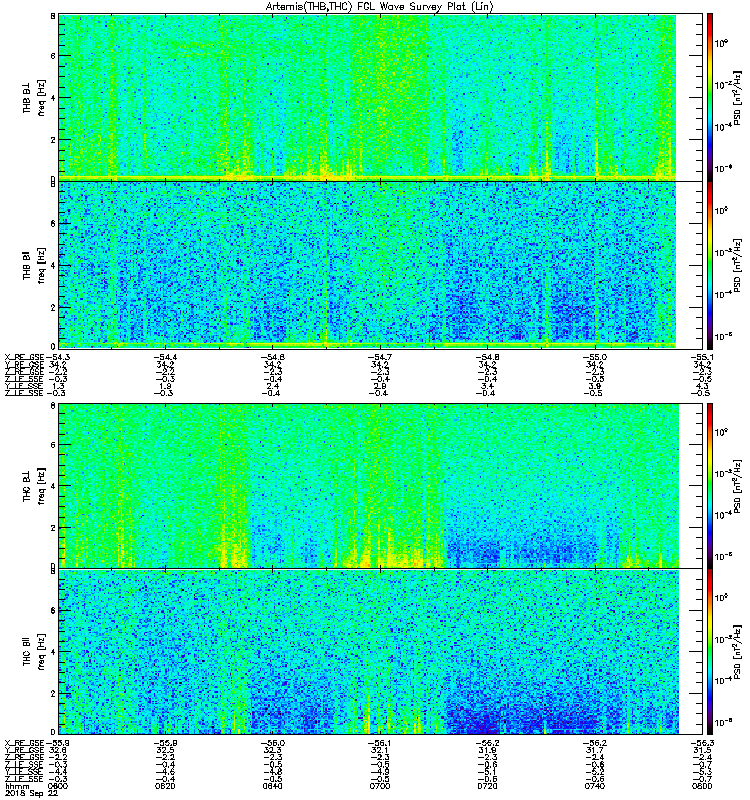Click the top panel PSD color bar
Image resolution: width=750 pixels, height=800 pixels.
click(x=710, y=97)
